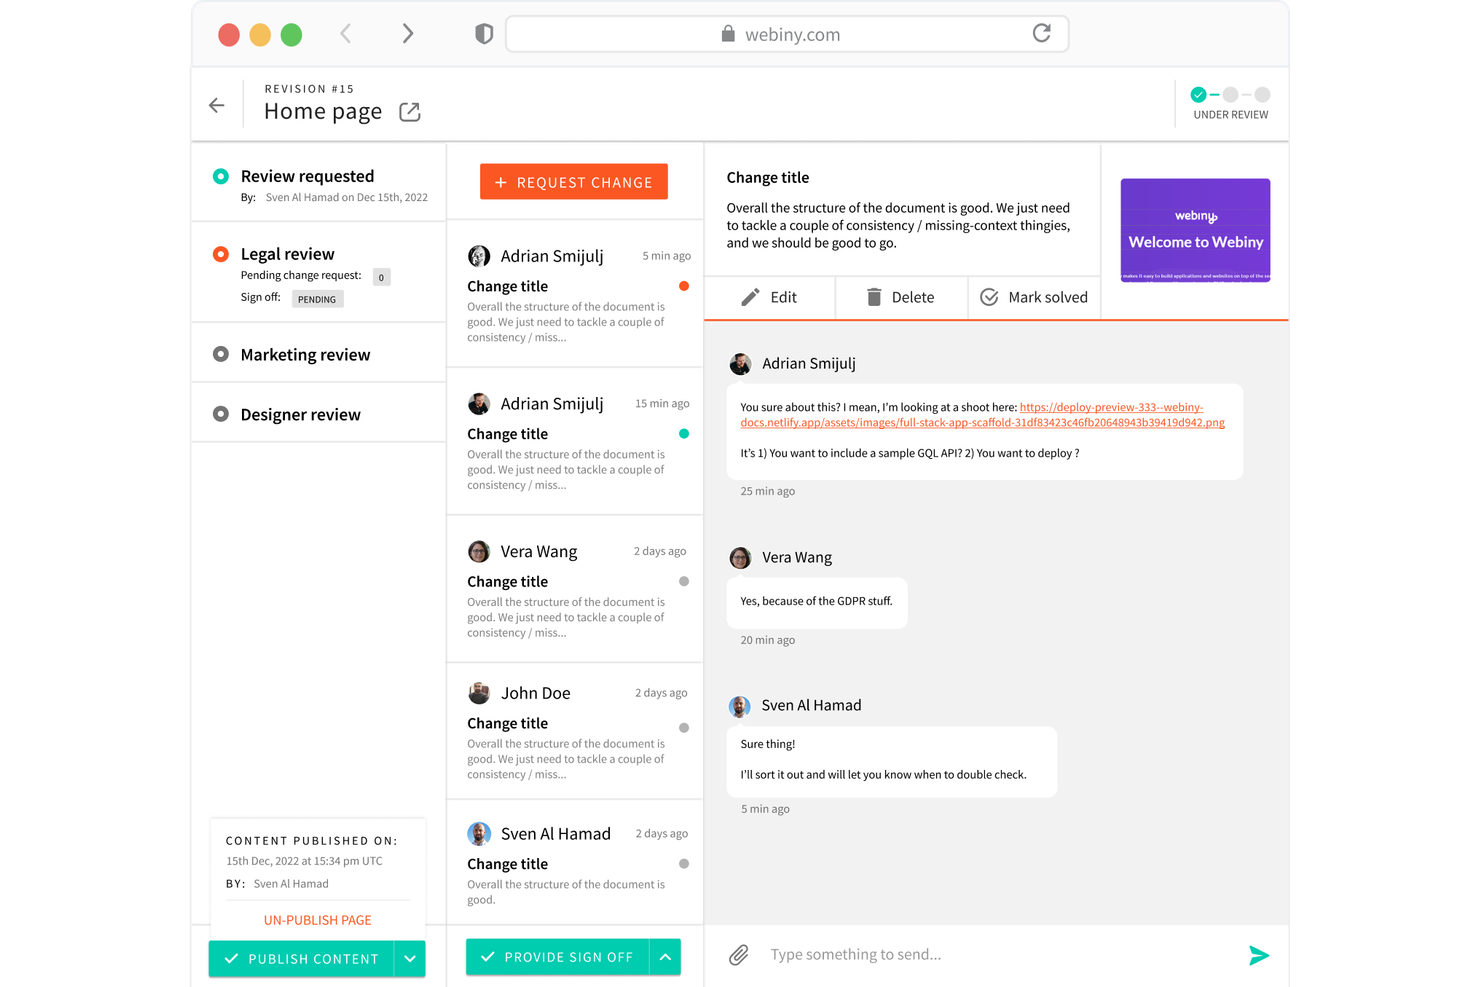
Task: Send the message using the arrow icon
Action: (x=1259, y=955)
